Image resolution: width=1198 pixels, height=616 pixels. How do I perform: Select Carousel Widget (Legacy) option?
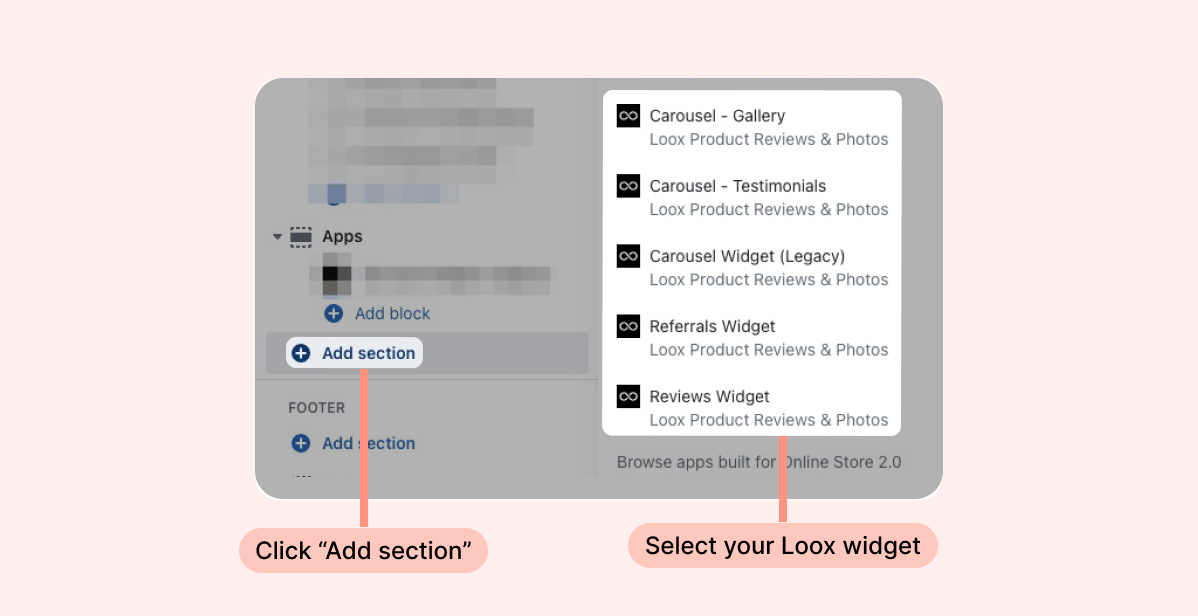click(x=752, y=267)
